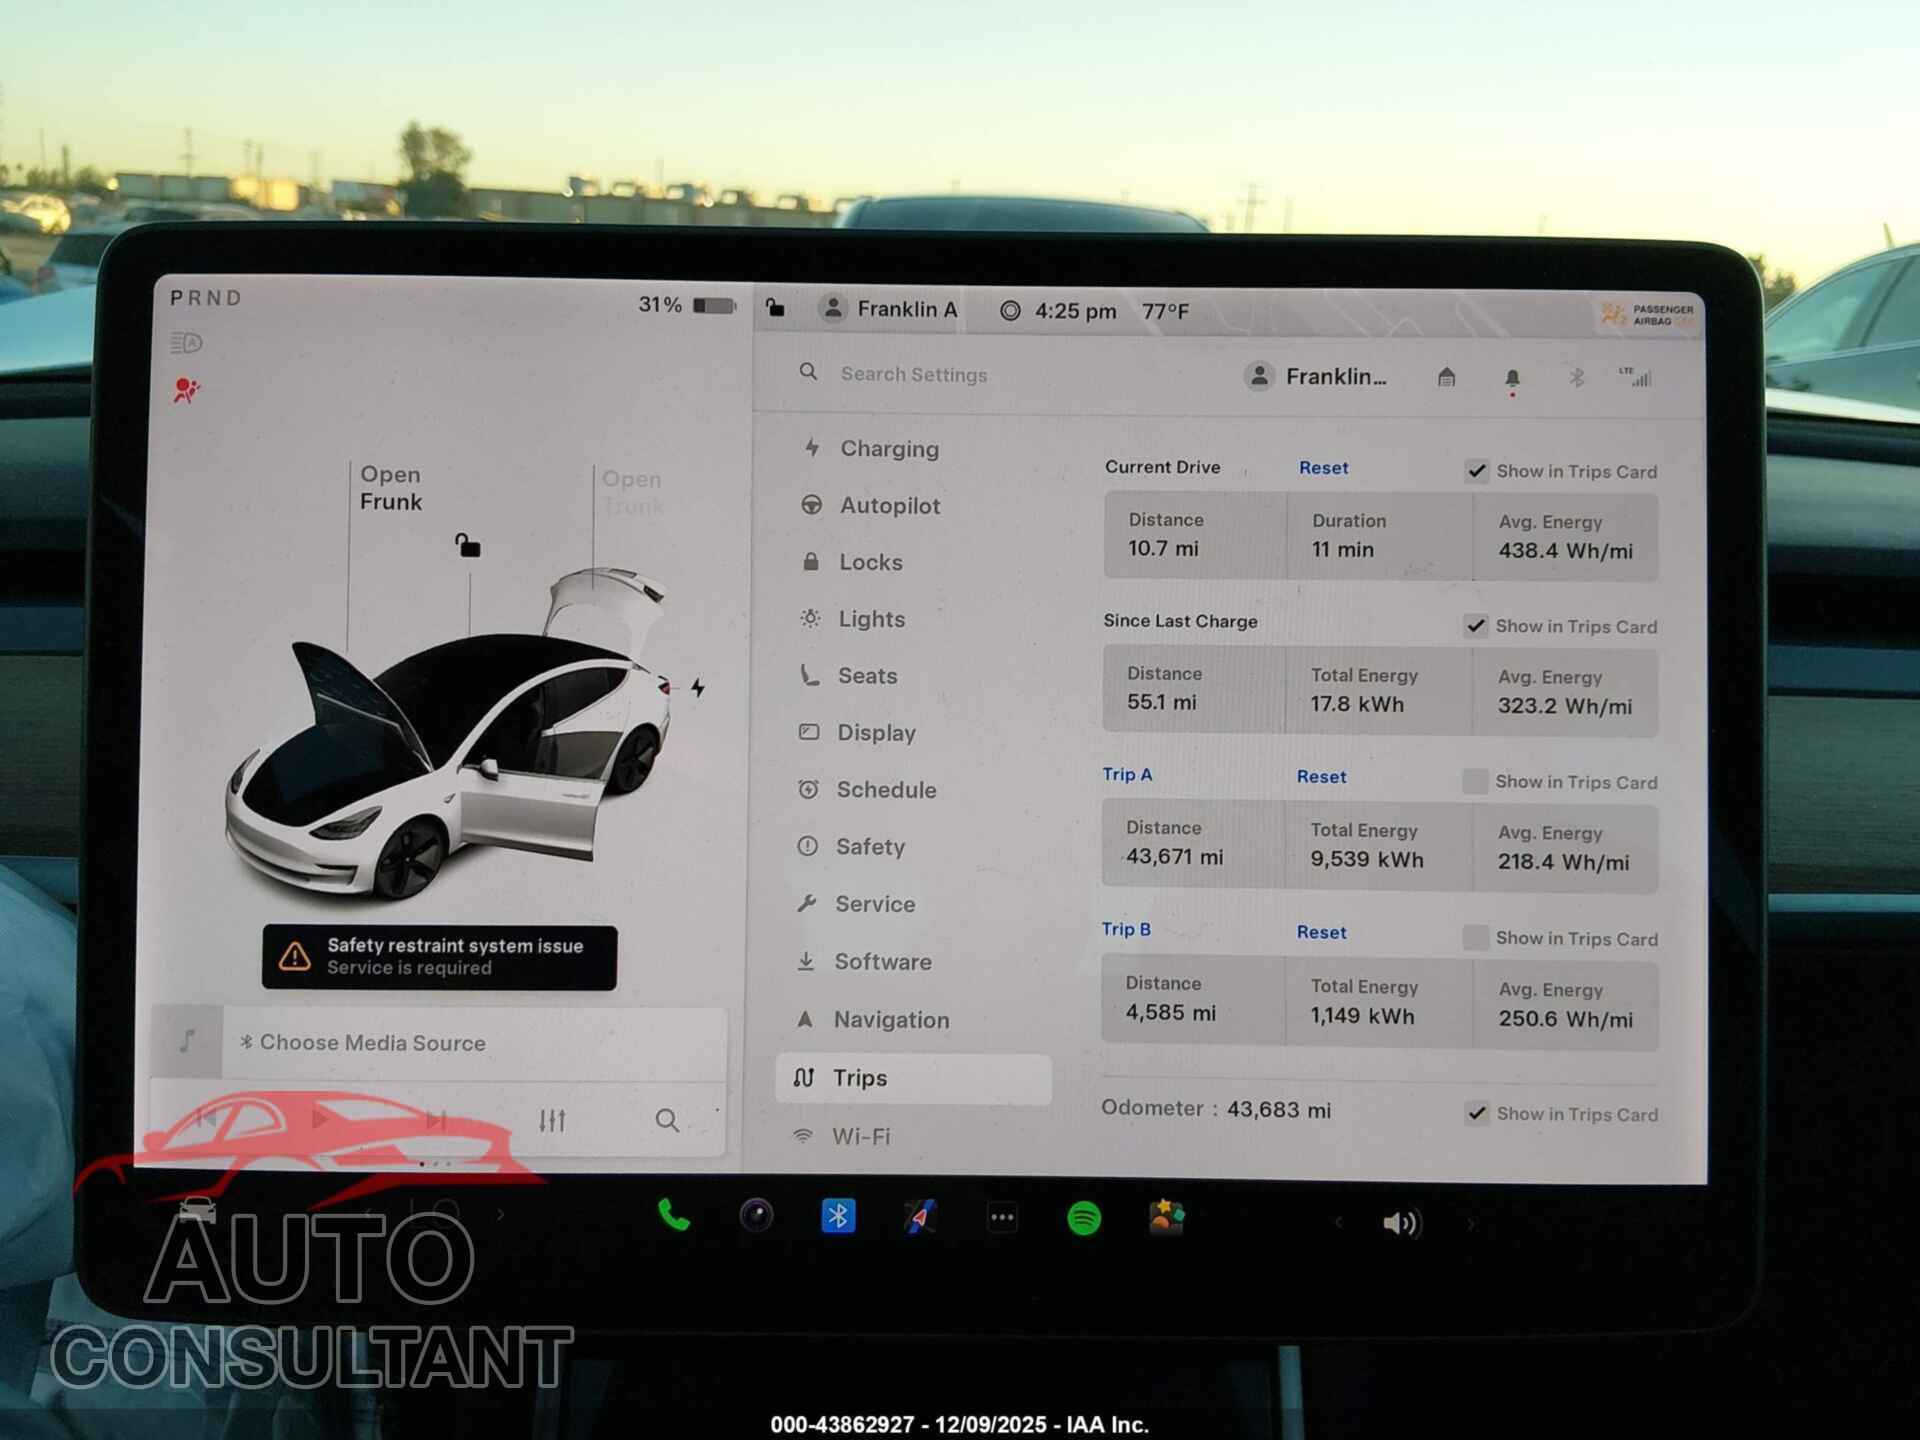Image resolution: width=1920 pixels, height=1440 pixels.
Task: Tap the PRND gear indicator
Action: click(x=205, y=297)
